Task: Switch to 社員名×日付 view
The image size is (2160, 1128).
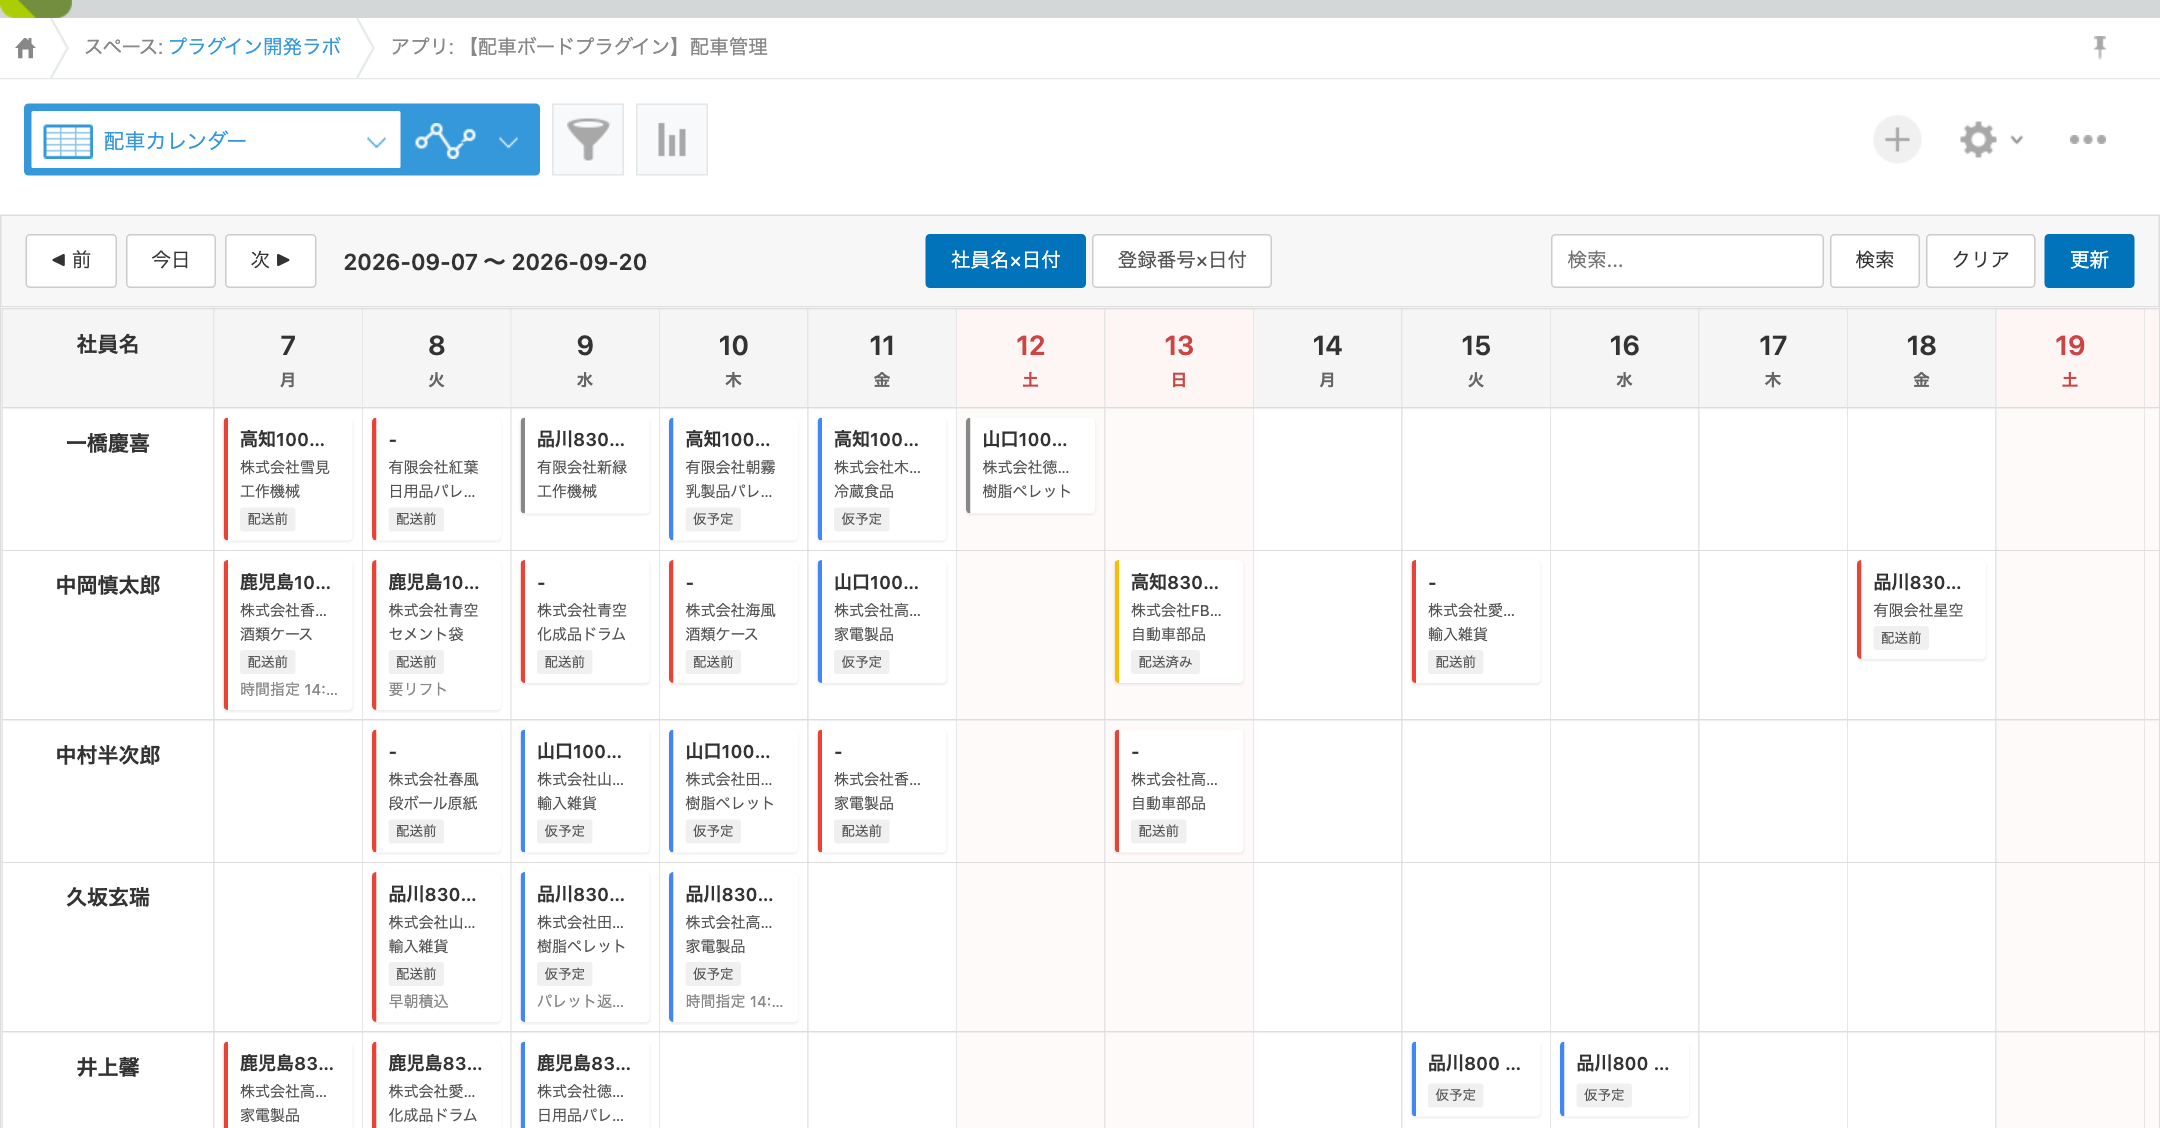Action: [x=1005, y=261]
